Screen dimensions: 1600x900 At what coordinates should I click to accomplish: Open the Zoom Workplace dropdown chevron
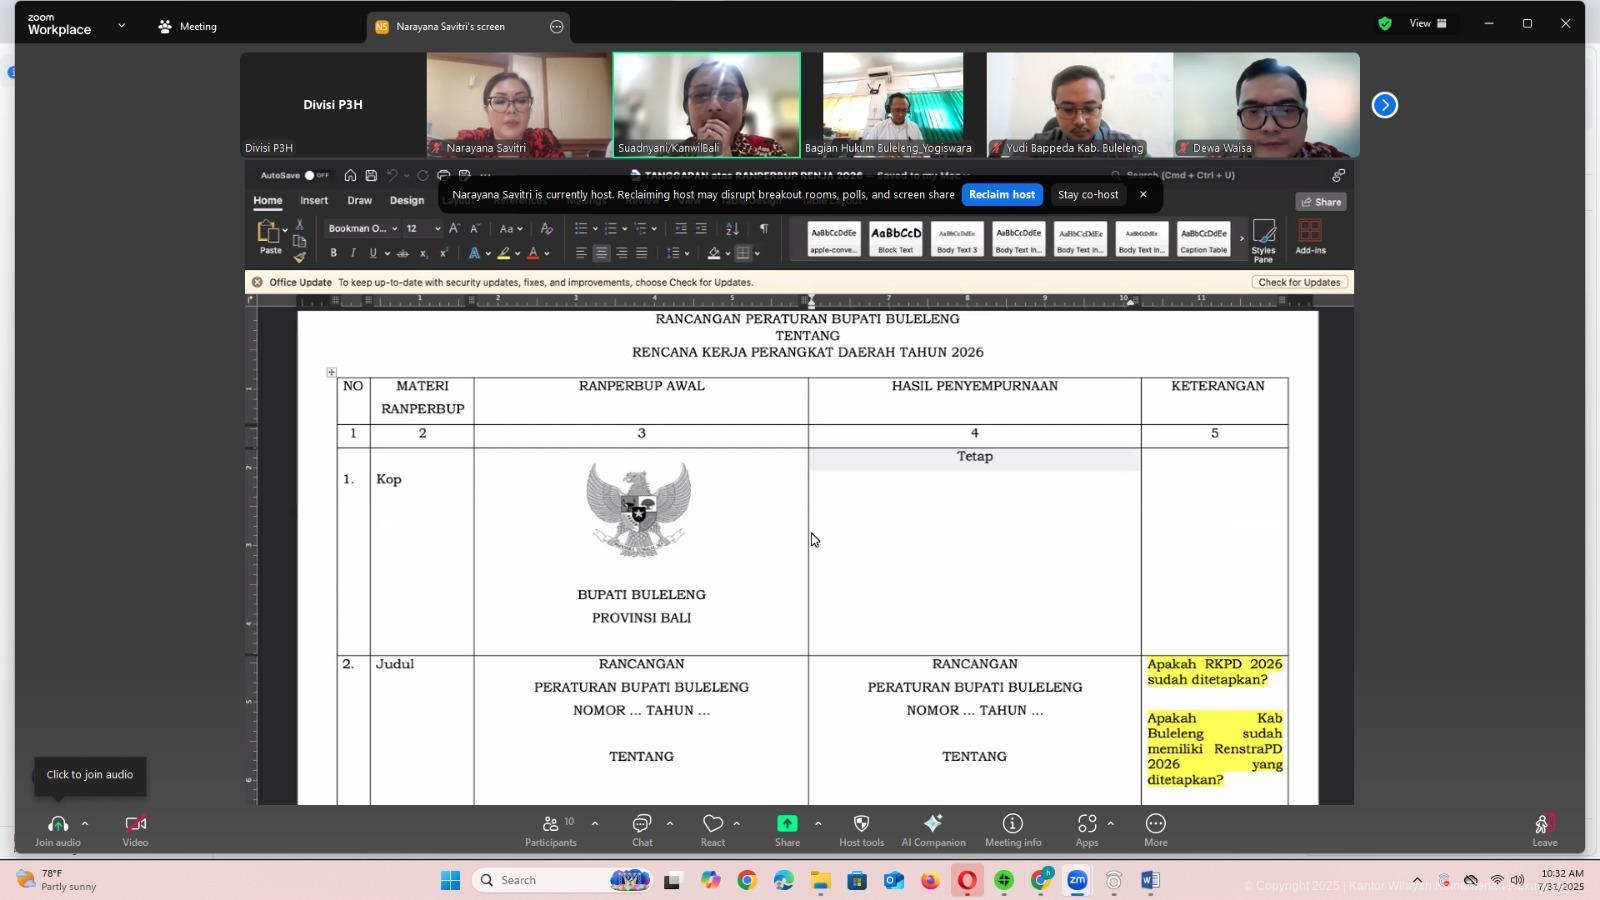click(x=121, y=26)
